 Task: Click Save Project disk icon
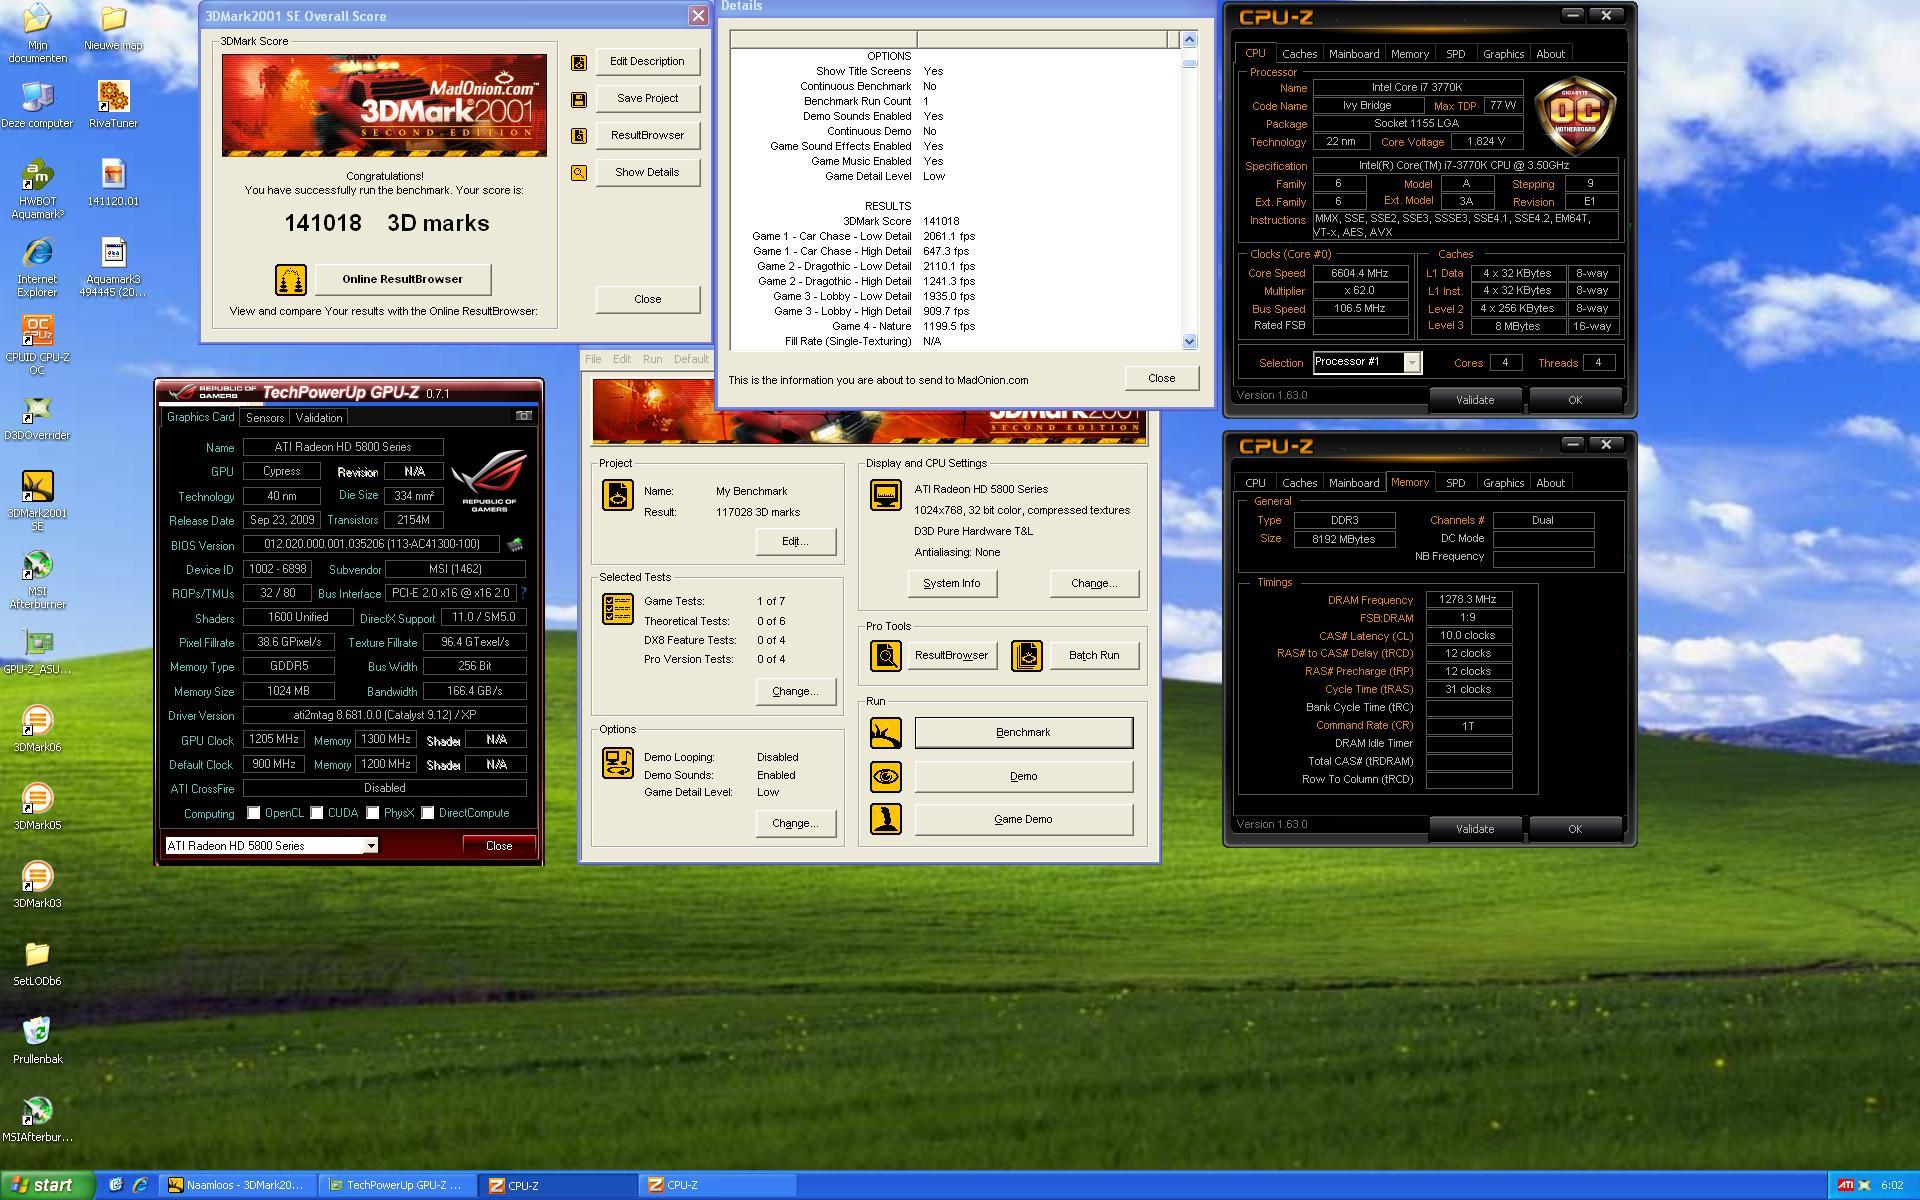click(578, 99)
